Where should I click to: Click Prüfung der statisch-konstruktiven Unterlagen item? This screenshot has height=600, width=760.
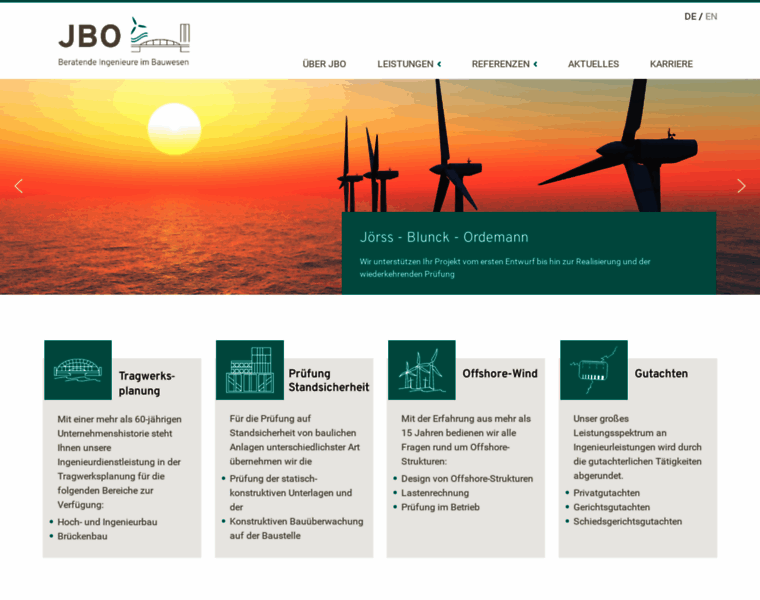point(291,493)
